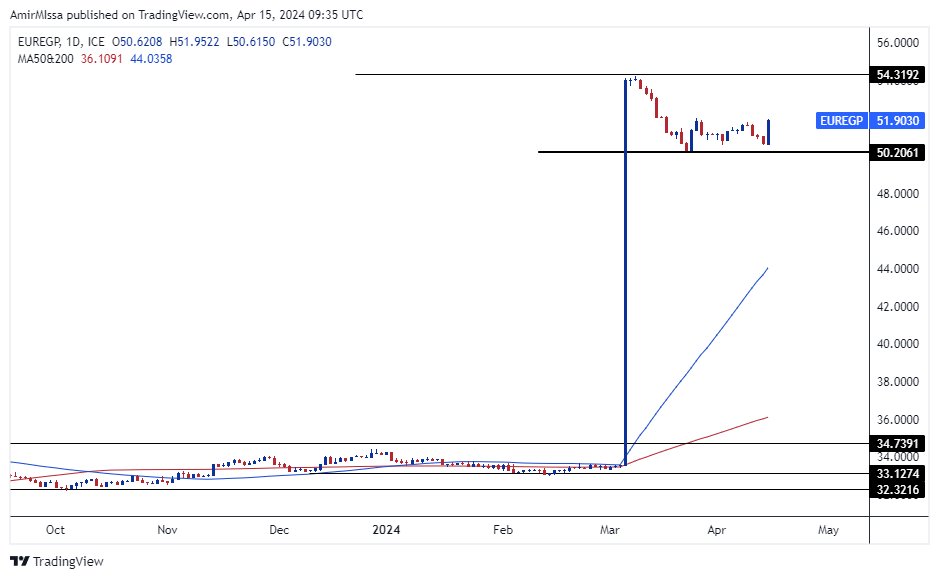The width and height of the screenshot is (939, 579).
Task: Click the 2024 label on time axis
Action: [x=386, y=530]
